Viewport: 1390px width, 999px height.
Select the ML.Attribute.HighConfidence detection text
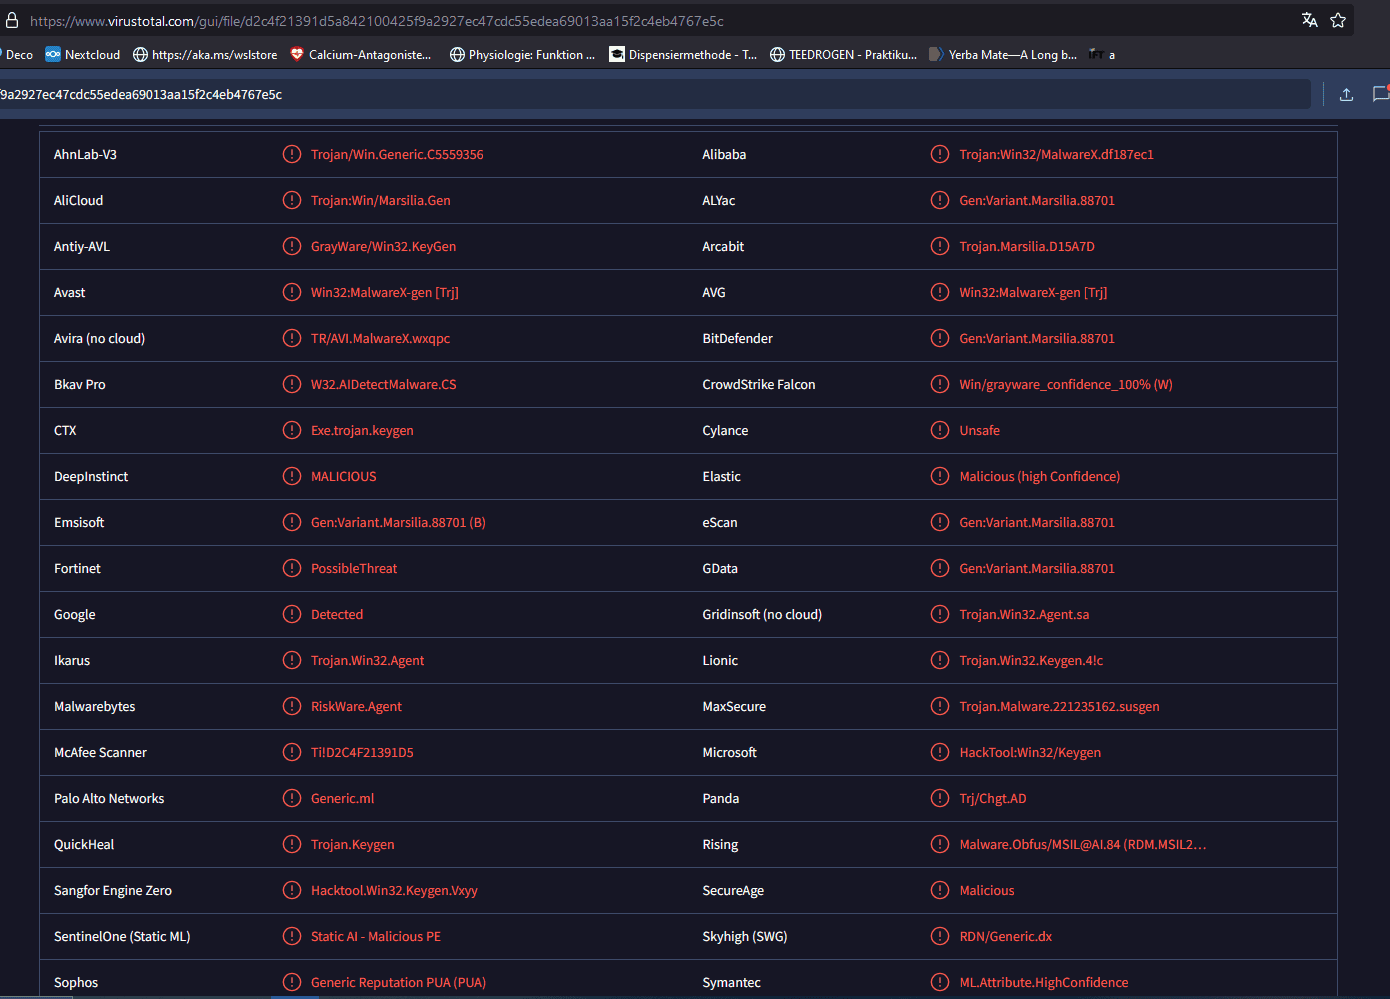(1043, 982)
